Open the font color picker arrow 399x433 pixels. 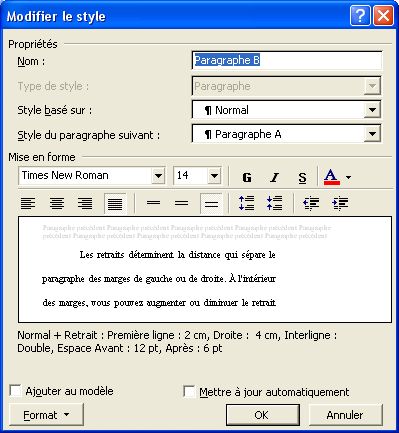pyautogui.click(x=348, y=177)
